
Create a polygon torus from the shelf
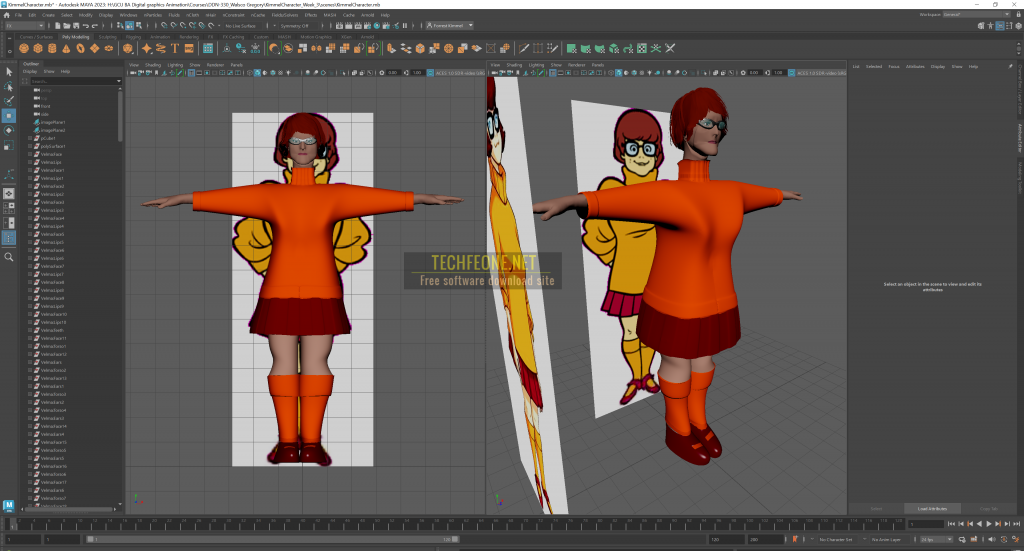tap(80, 48)
